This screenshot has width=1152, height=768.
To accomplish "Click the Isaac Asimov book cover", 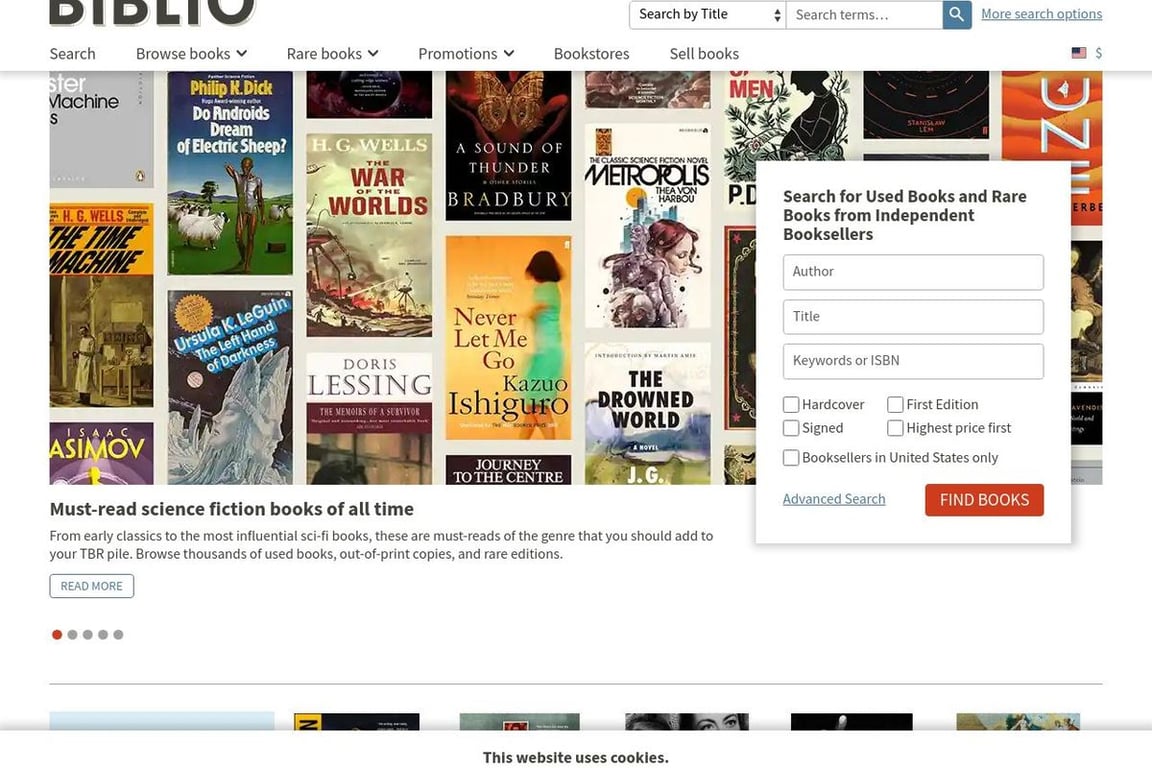I will [x=101, y=453].
